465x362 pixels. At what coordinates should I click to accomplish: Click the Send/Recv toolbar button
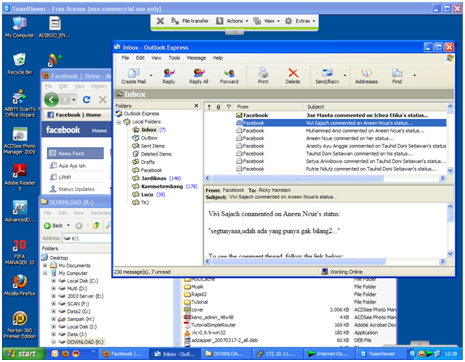[x=327, y=76]
